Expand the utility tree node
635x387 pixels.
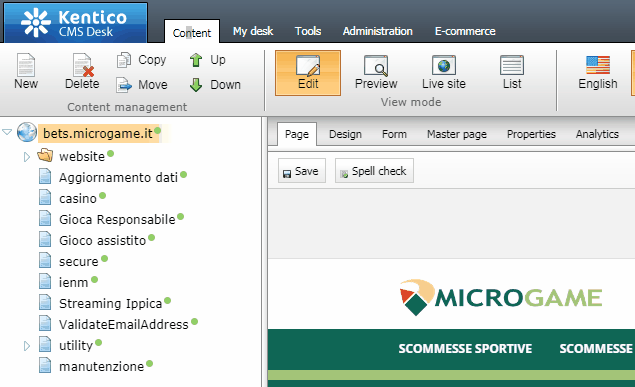(x=27, y=346)
